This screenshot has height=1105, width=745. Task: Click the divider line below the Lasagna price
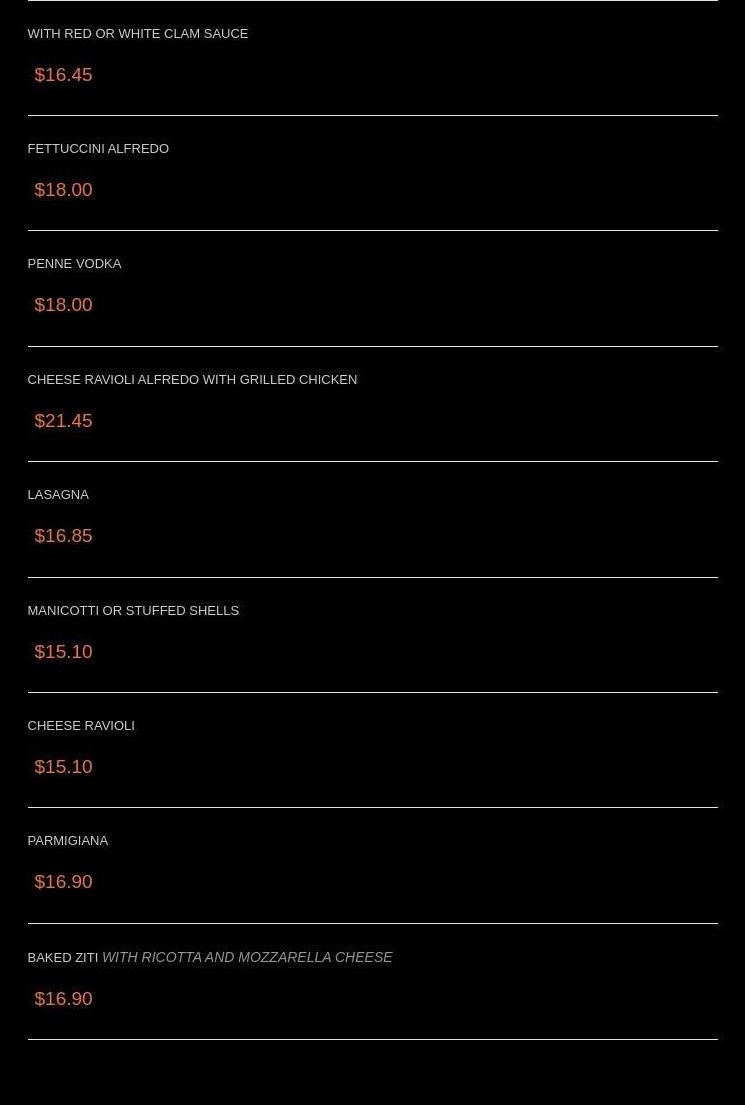coord(372,577)
